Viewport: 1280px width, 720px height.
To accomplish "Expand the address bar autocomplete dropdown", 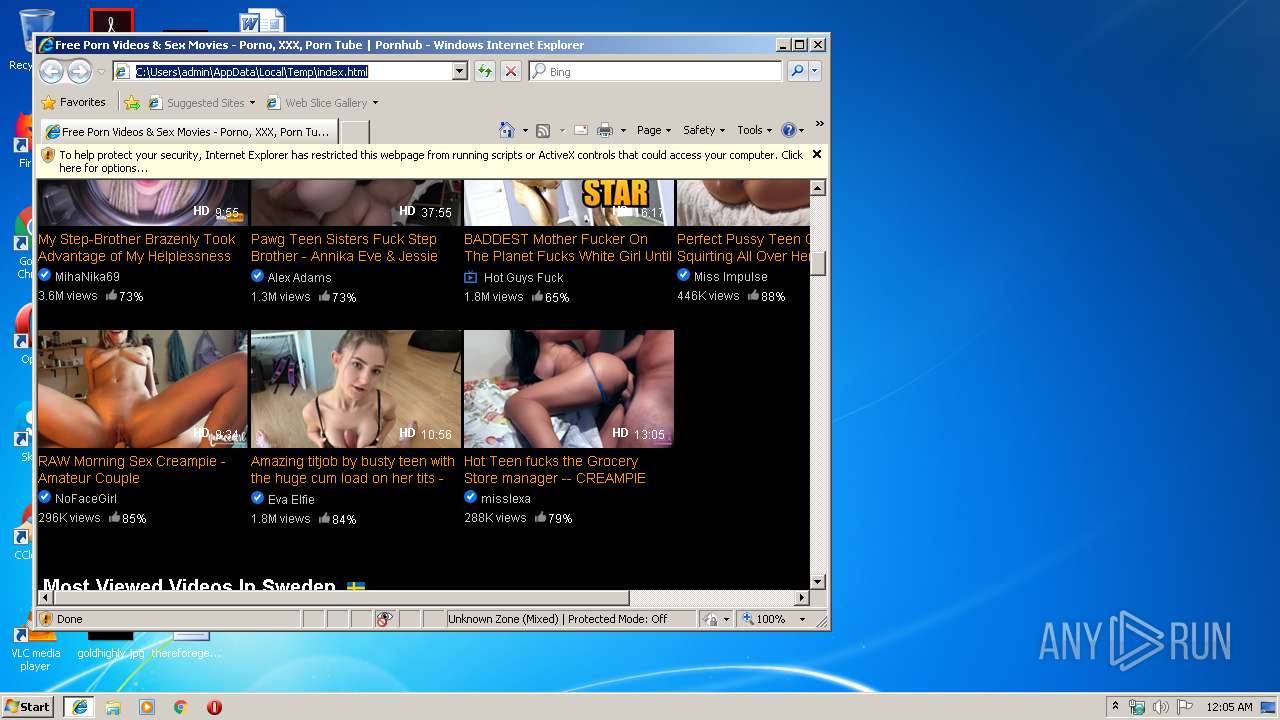I will [460, 71].
